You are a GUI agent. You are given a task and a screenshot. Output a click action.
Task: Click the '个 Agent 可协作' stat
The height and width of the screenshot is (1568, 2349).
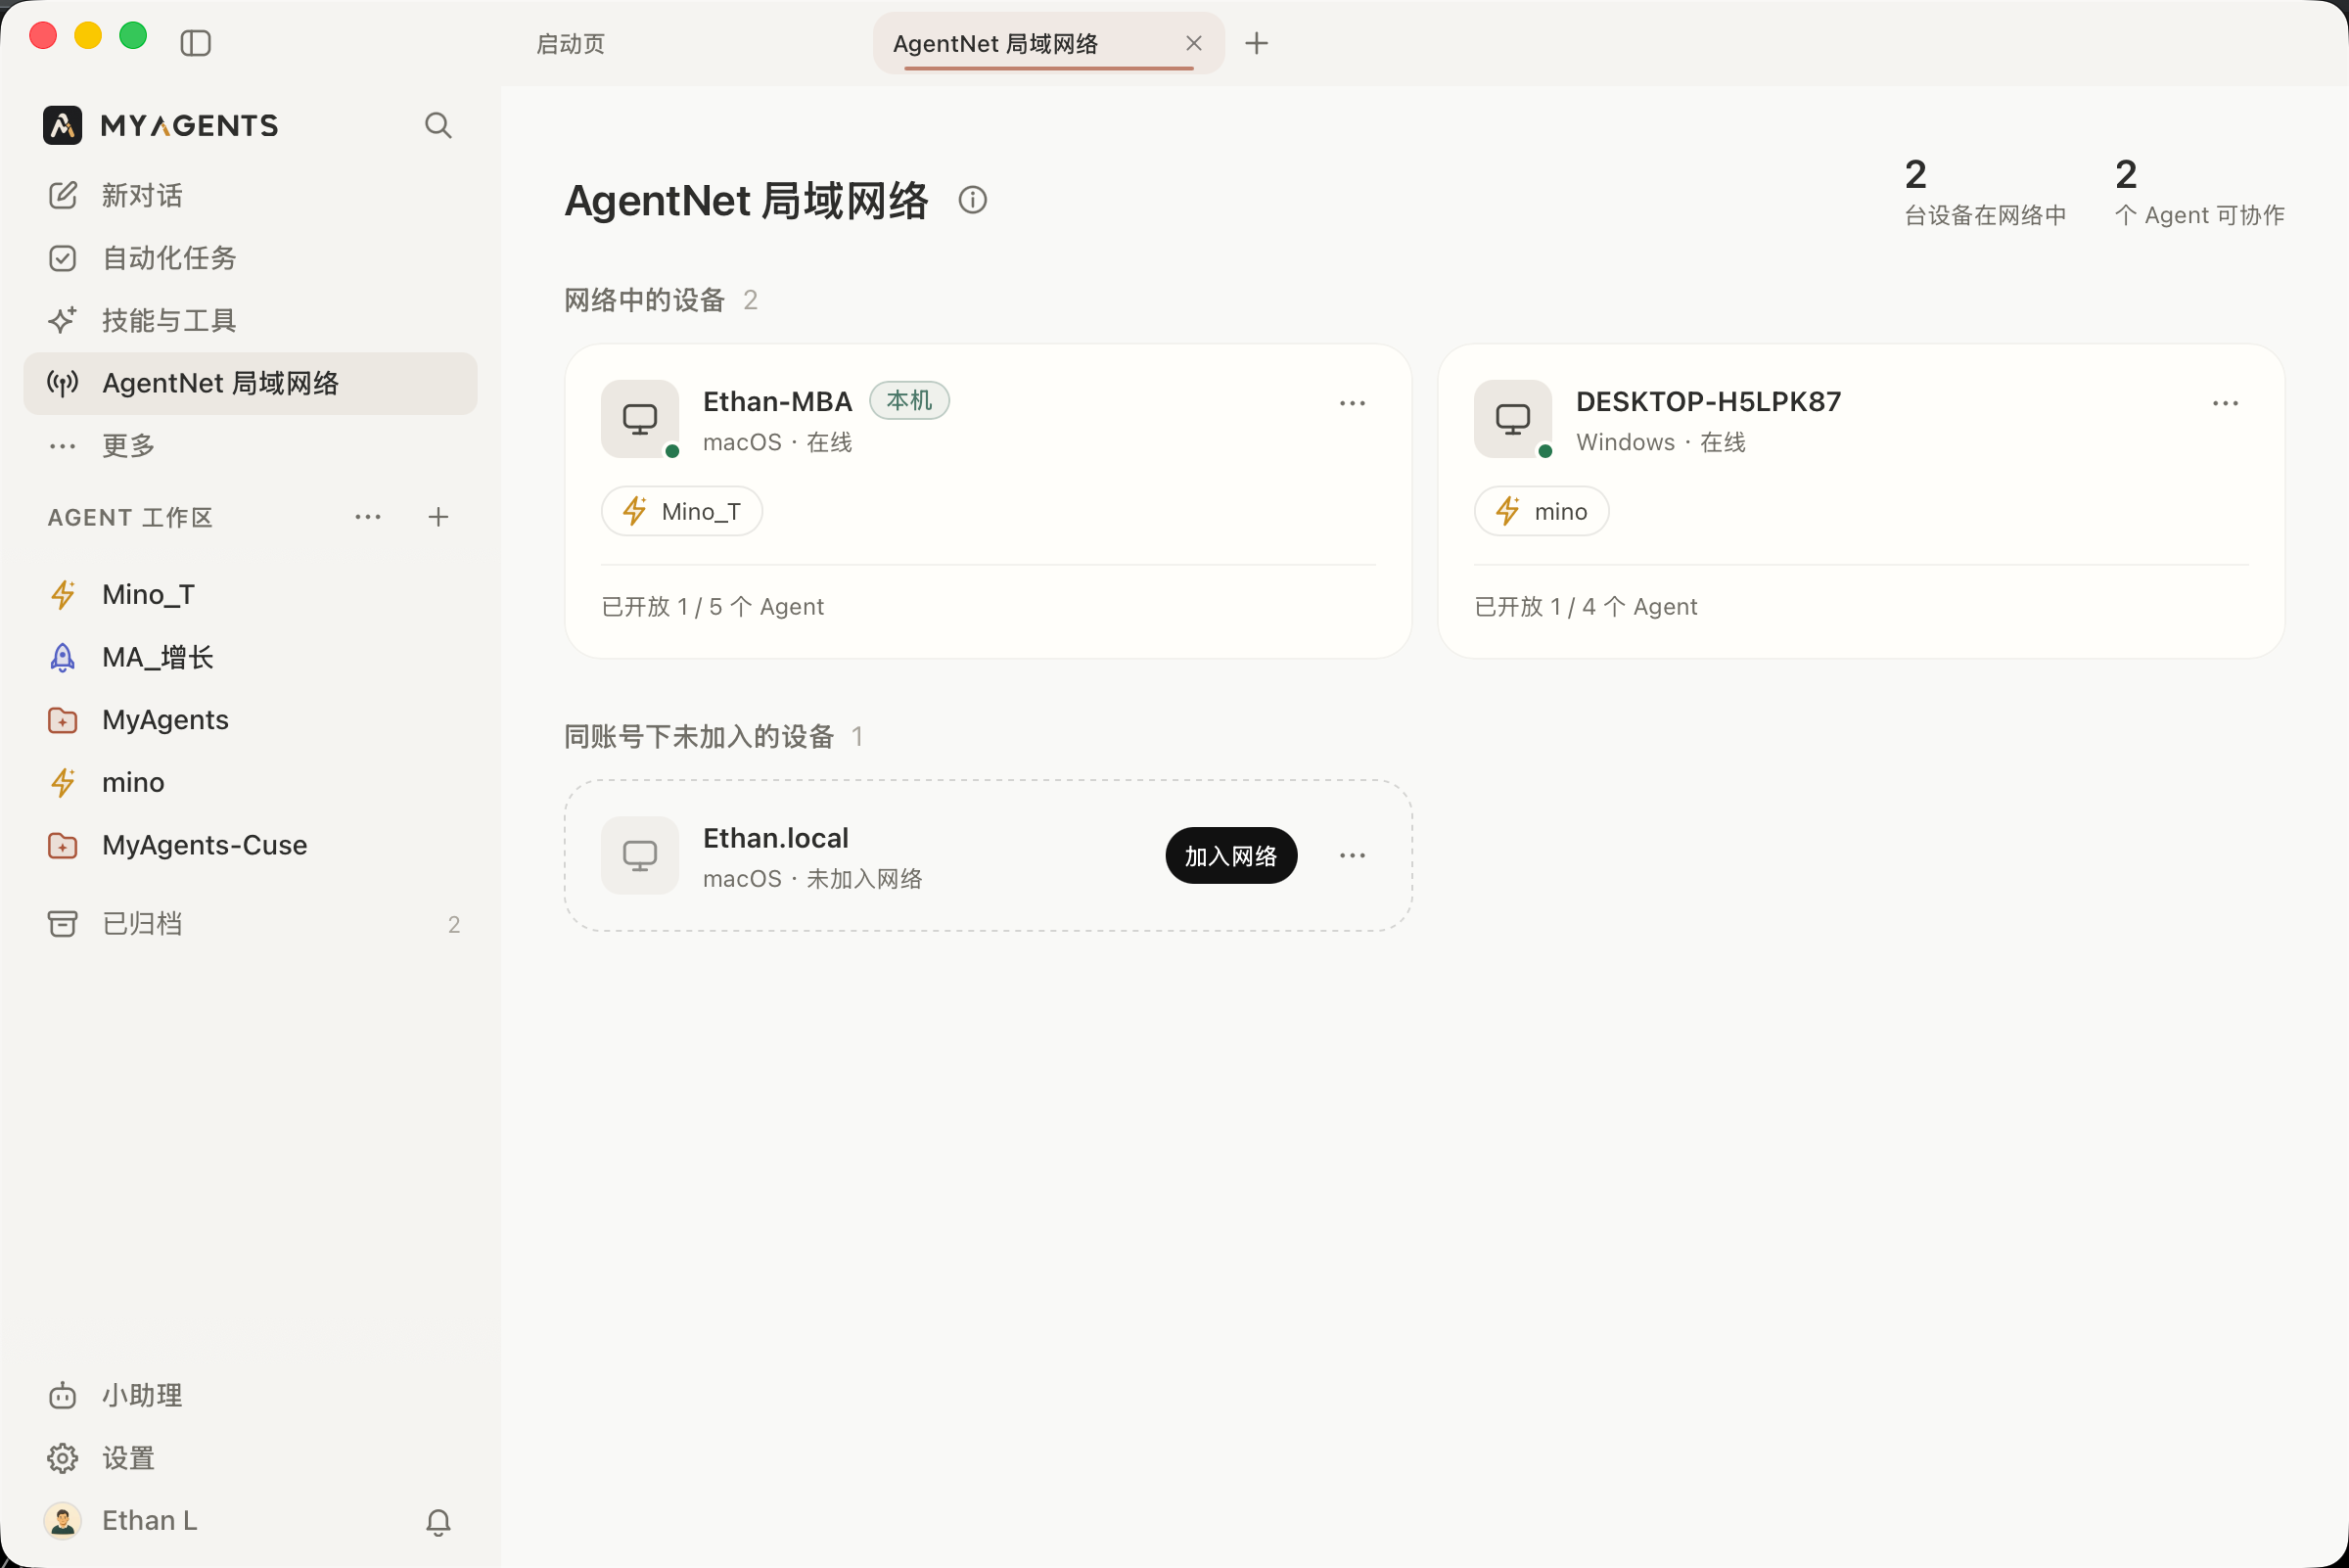[x=2199, y=192]
